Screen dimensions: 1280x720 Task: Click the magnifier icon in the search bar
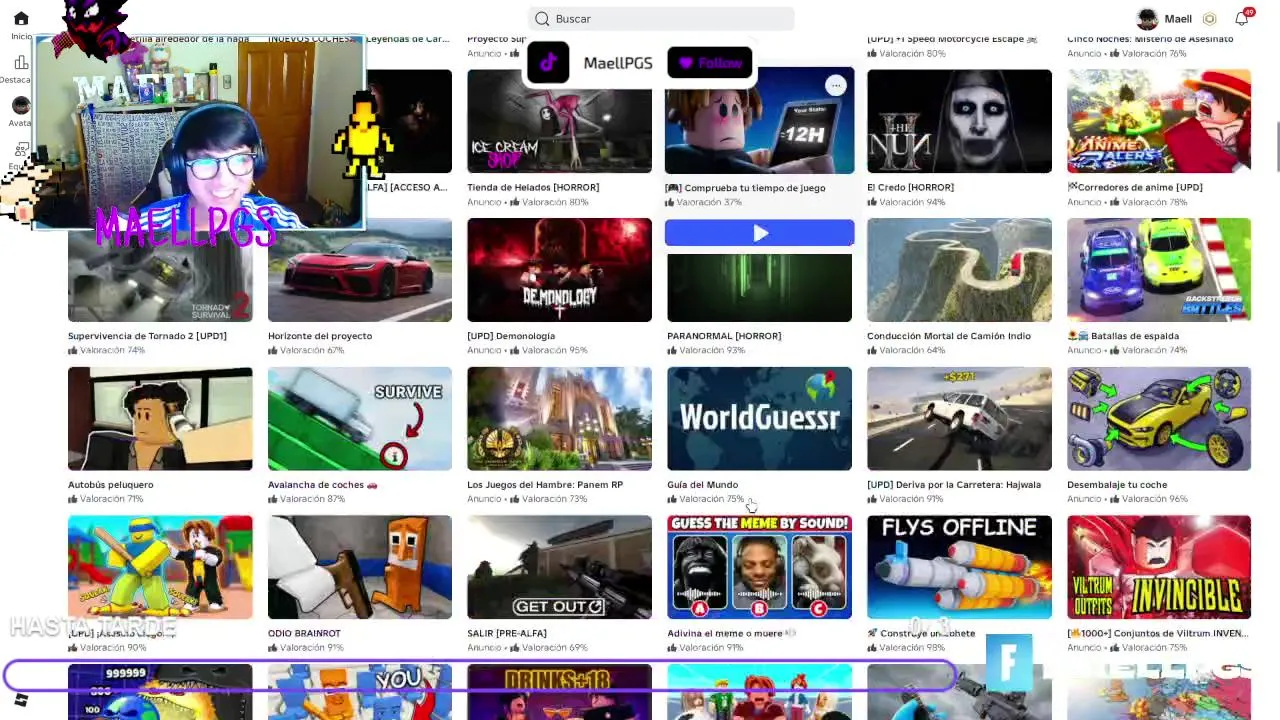(542, 18)
